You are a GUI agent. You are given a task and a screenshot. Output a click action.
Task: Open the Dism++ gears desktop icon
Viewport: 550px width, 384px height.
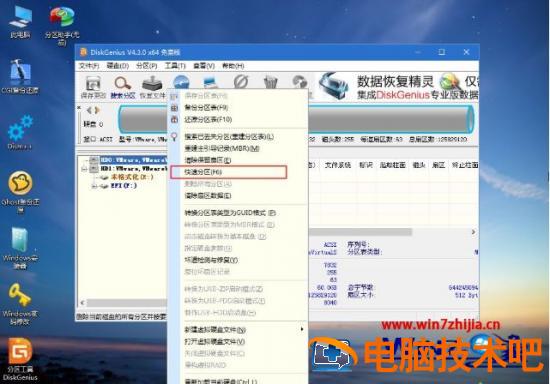(x=20, y=132)
